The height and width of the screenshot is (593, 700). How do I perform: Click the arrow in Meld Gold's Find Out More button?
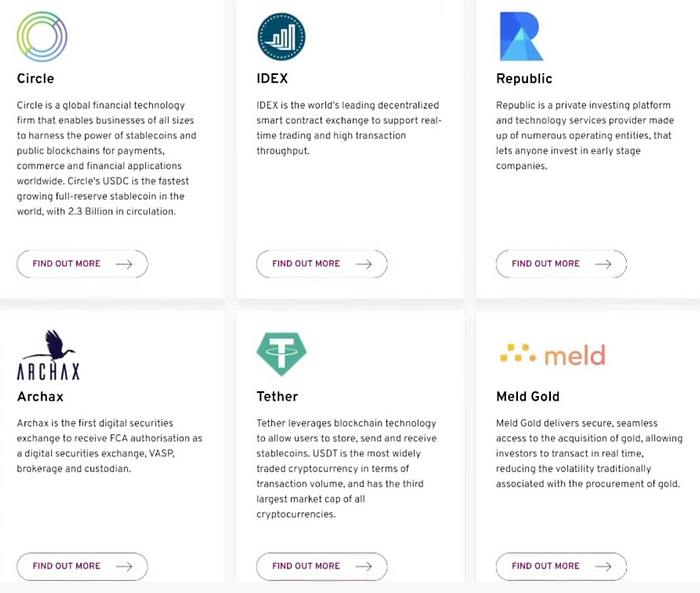(603, 566)
